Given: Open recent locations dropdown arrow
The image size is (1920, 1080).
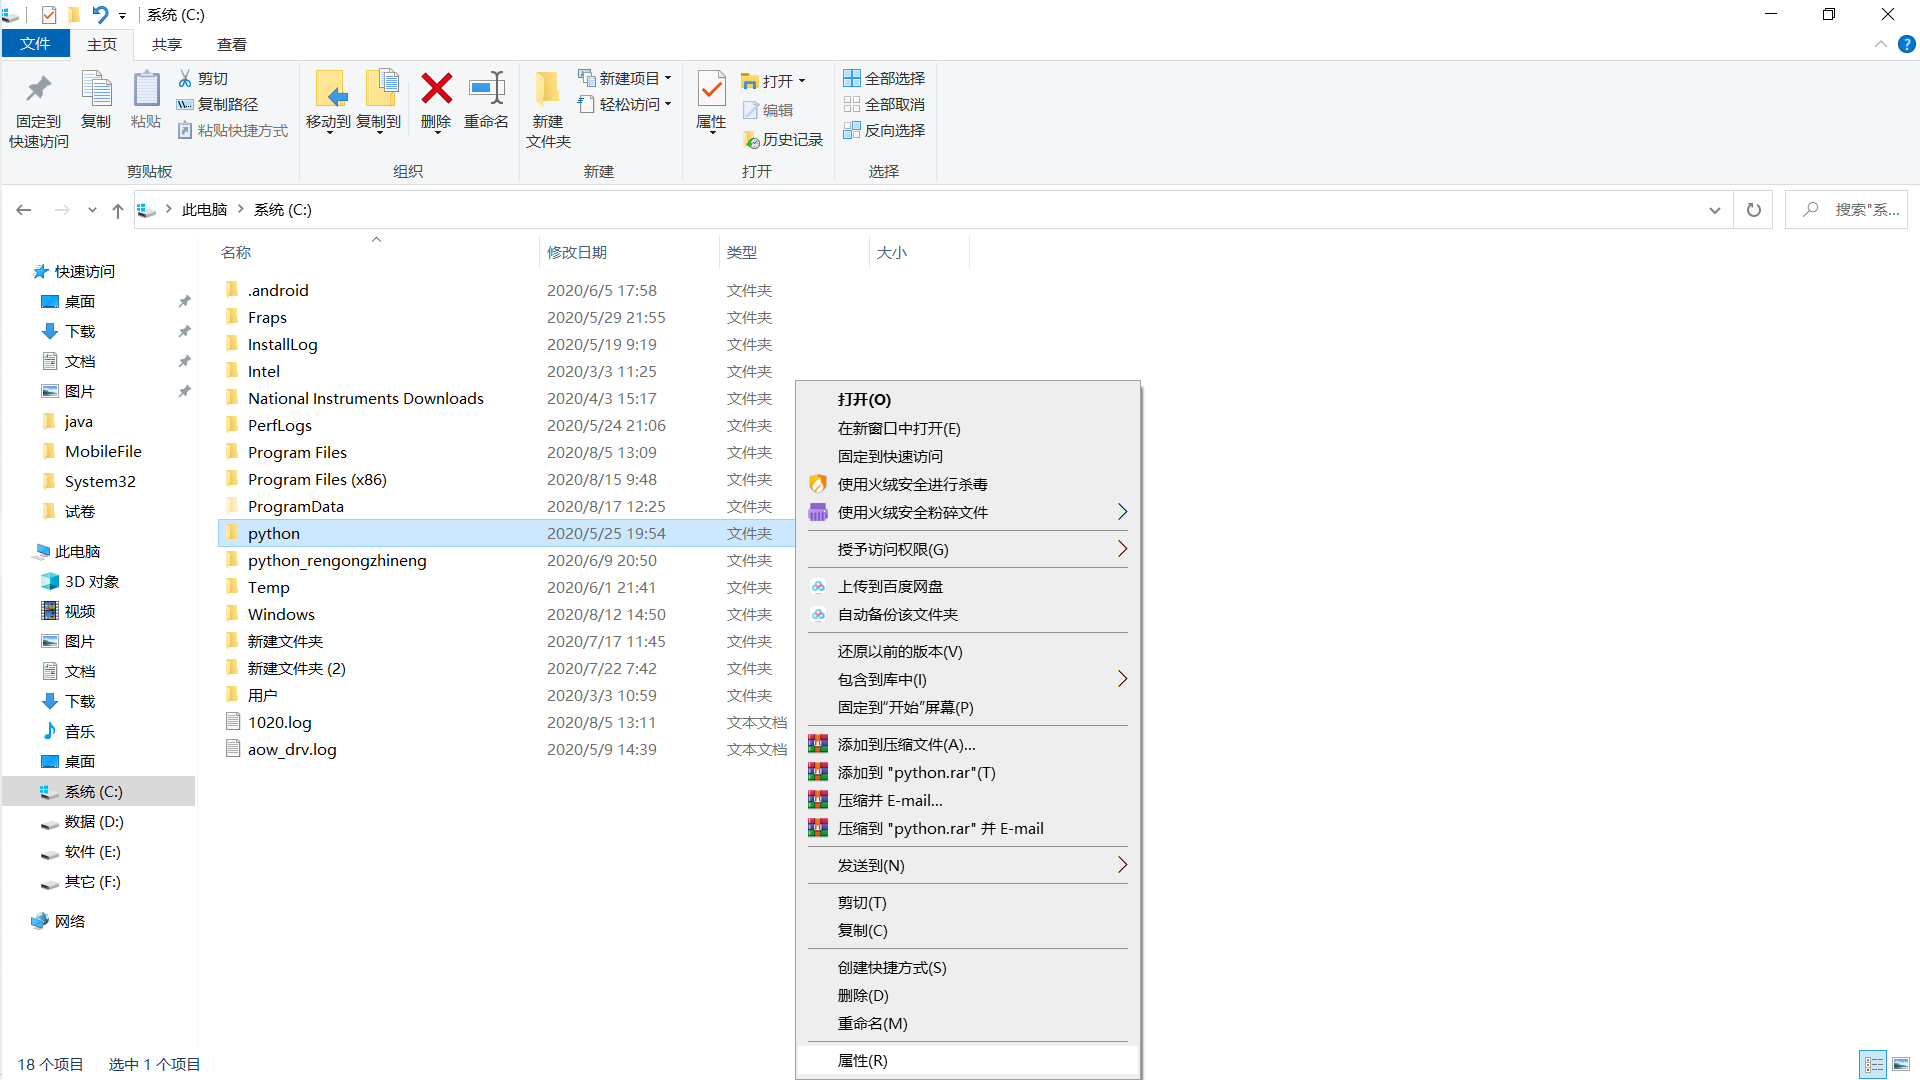Looking at the screenshot, I should tap(92, 210).
